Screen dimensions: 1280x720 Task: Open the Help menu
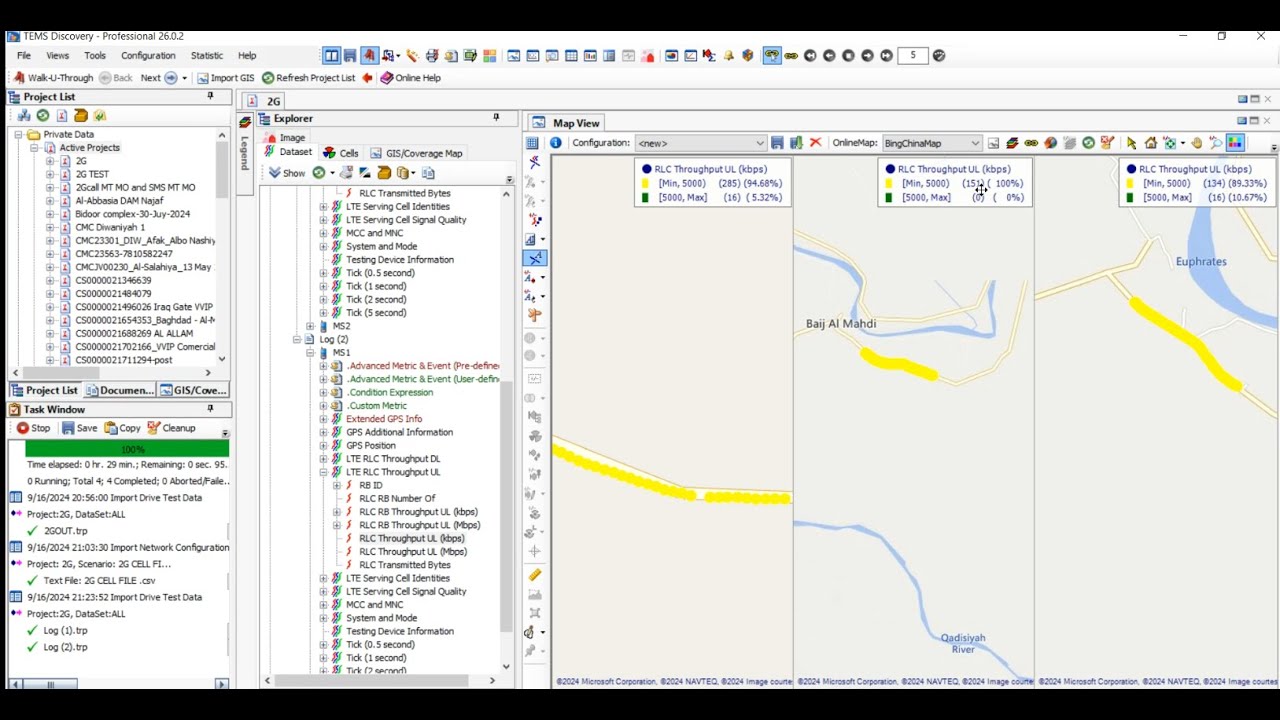click(247, 56)
